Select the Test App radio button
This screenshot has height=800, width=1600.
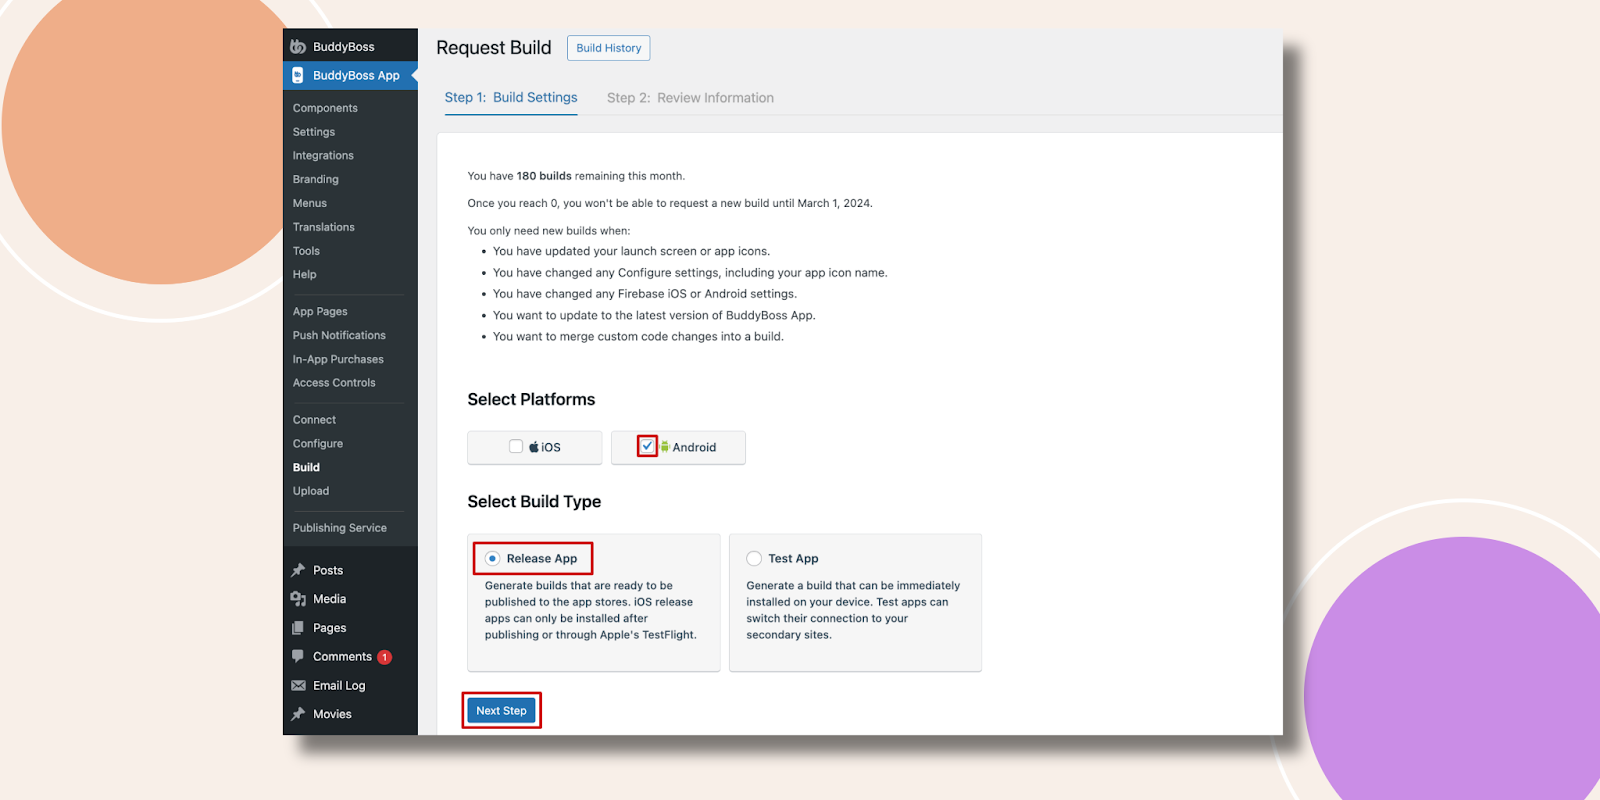(x=754, y=558)
